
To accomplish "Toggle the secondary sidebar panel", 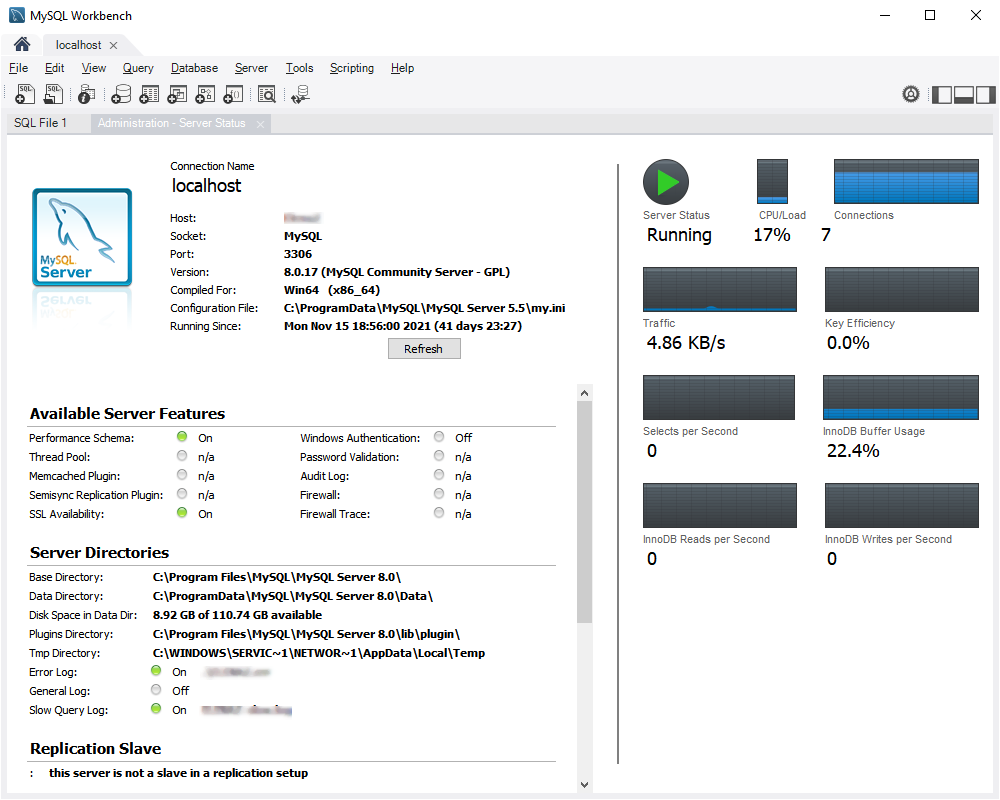I will (985, 93).
